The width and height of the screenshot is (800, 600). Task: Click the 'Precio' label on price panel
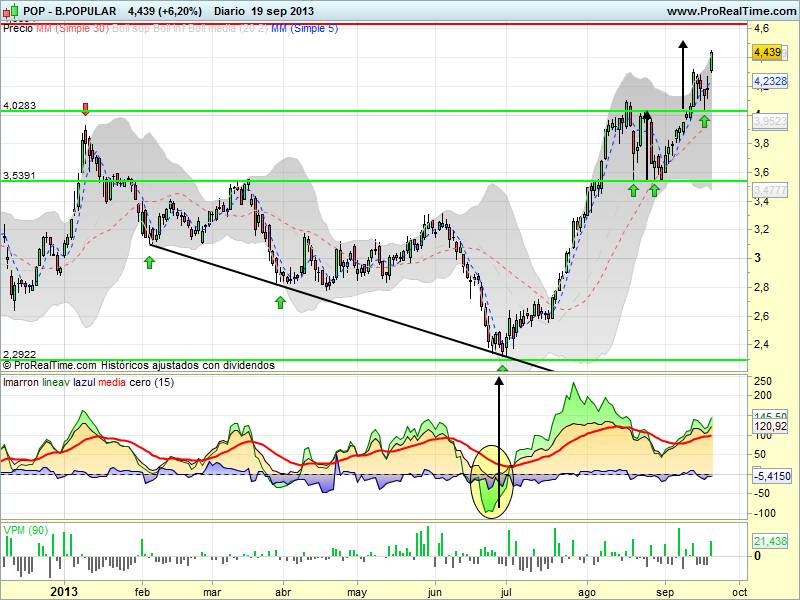coord(18,29)
